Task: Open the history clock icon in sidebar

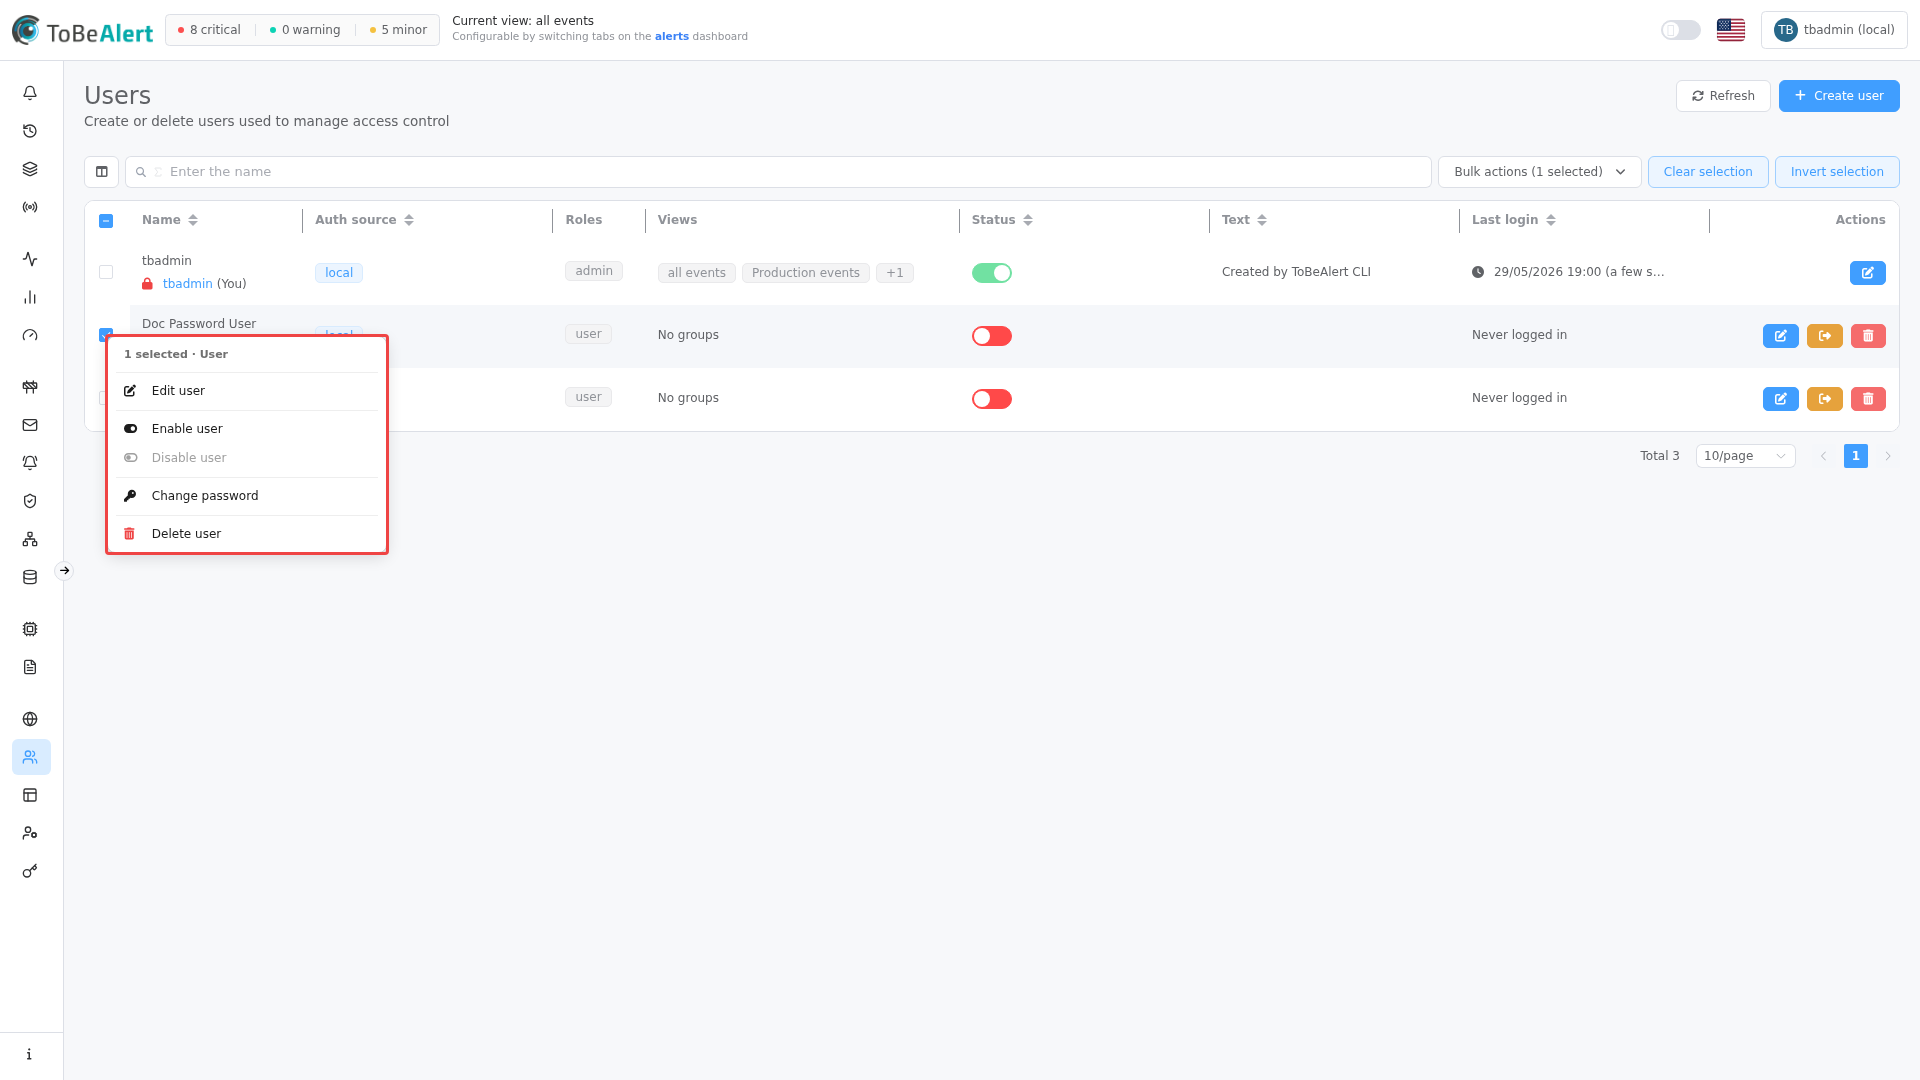Action: point(30,131)
